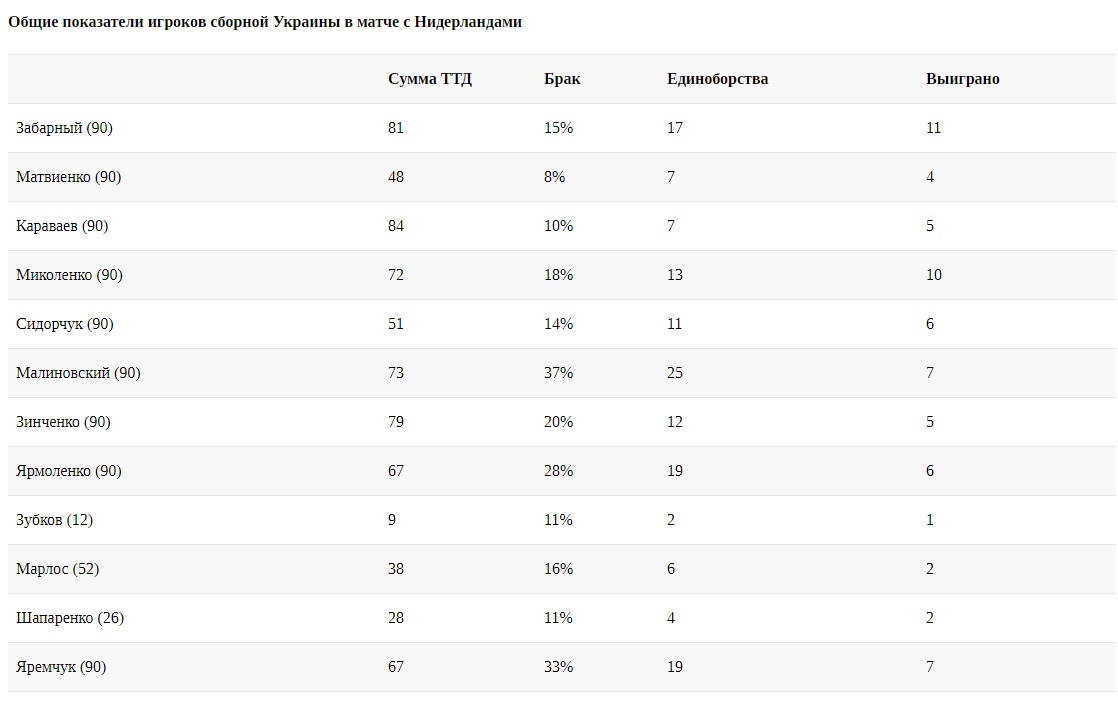This screenshot has width=1118, height=706.
Task: Click the "Сумма ТТД" column header
Action: (430, 79)
